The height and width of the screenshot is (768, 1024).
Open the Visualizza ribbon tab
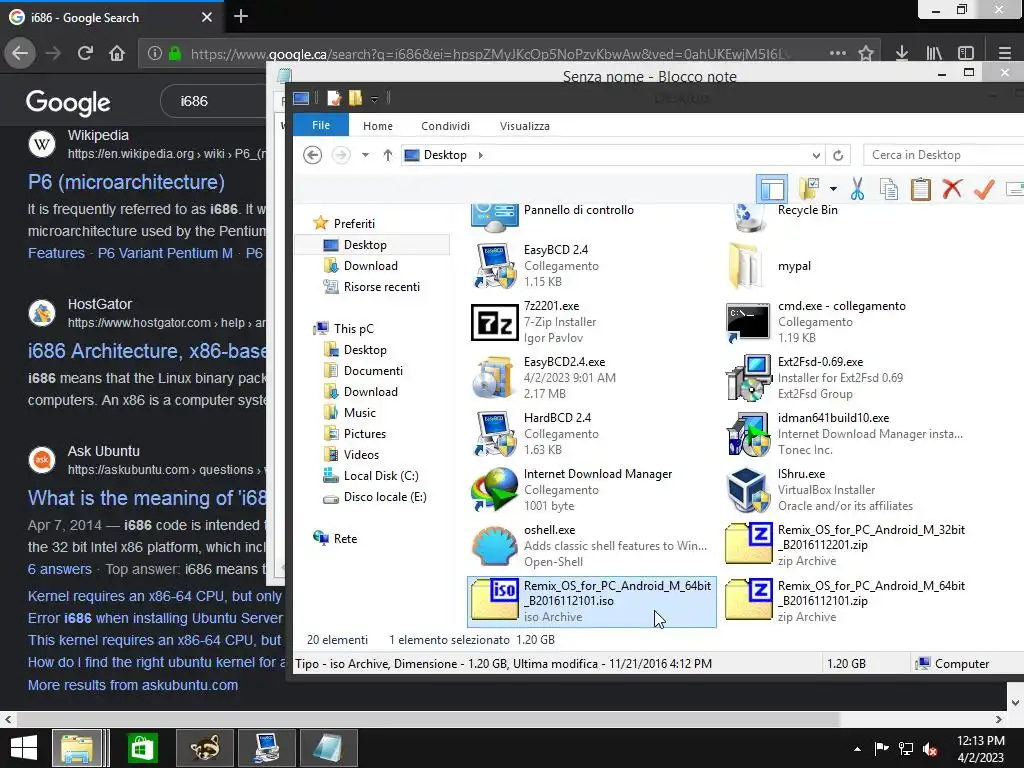tap(524, 126)
